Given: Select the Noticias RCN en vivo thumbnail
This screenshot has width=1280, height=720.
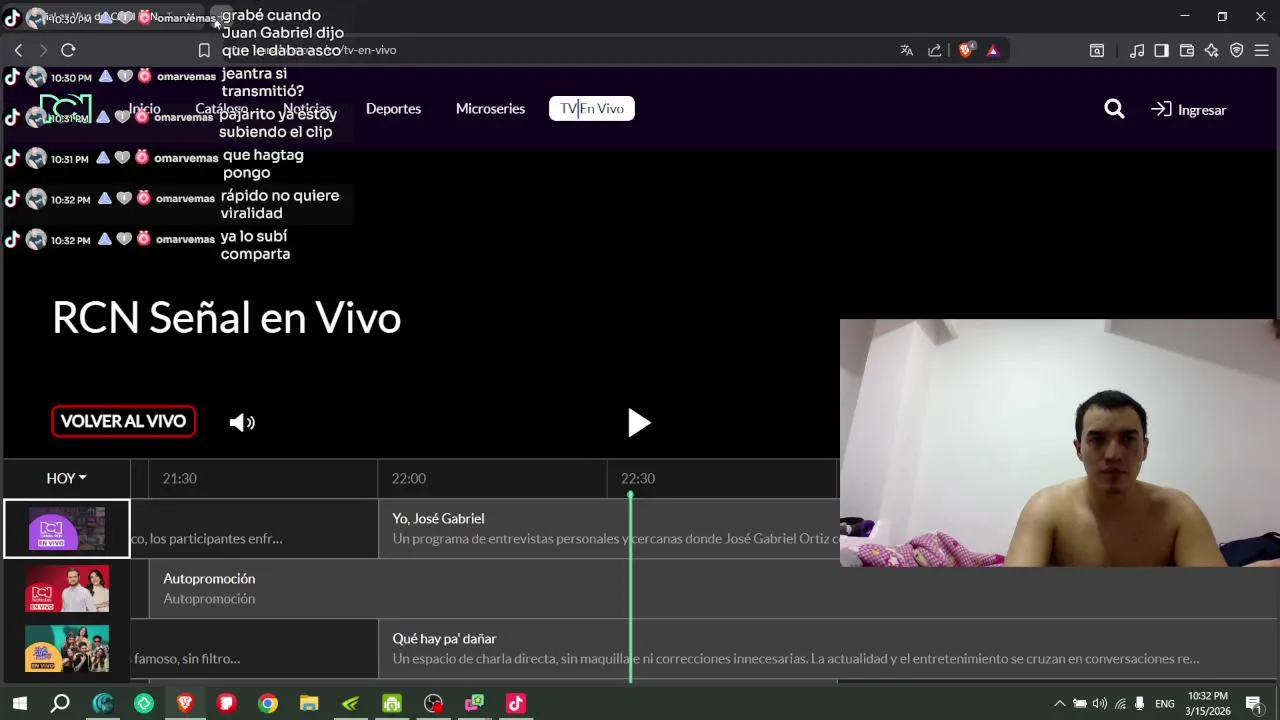Looking at the screenshot, I should tap(67, 588).
